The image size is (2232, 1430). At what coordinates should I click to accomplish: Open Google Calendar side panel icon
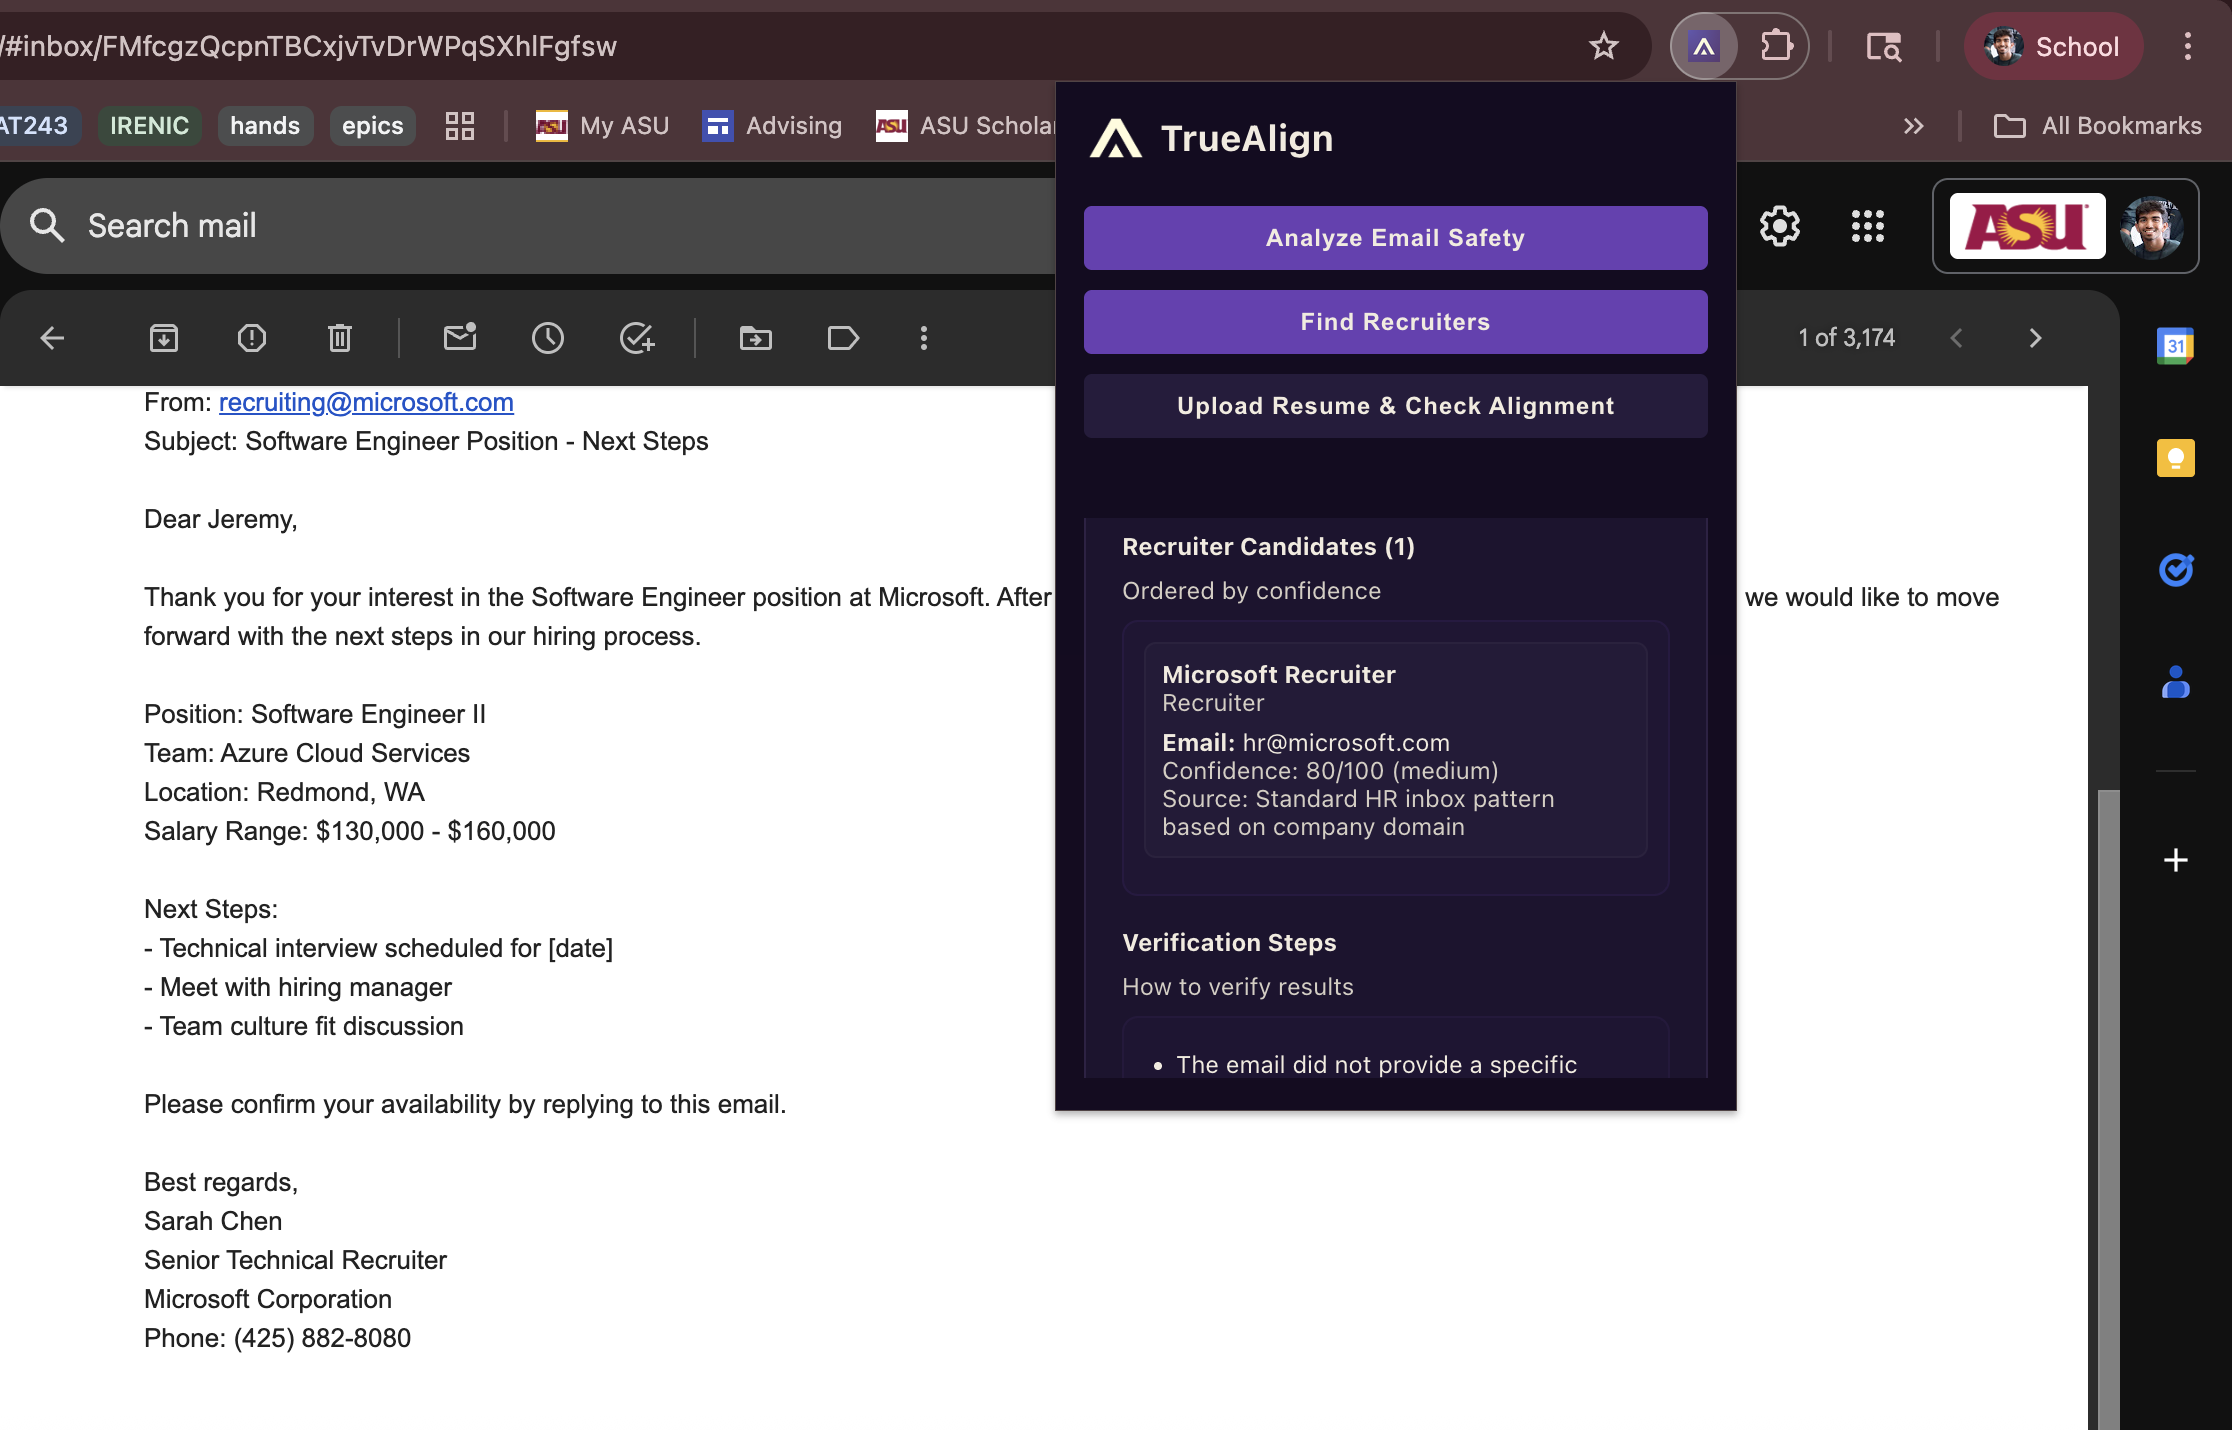[2175, 346]
